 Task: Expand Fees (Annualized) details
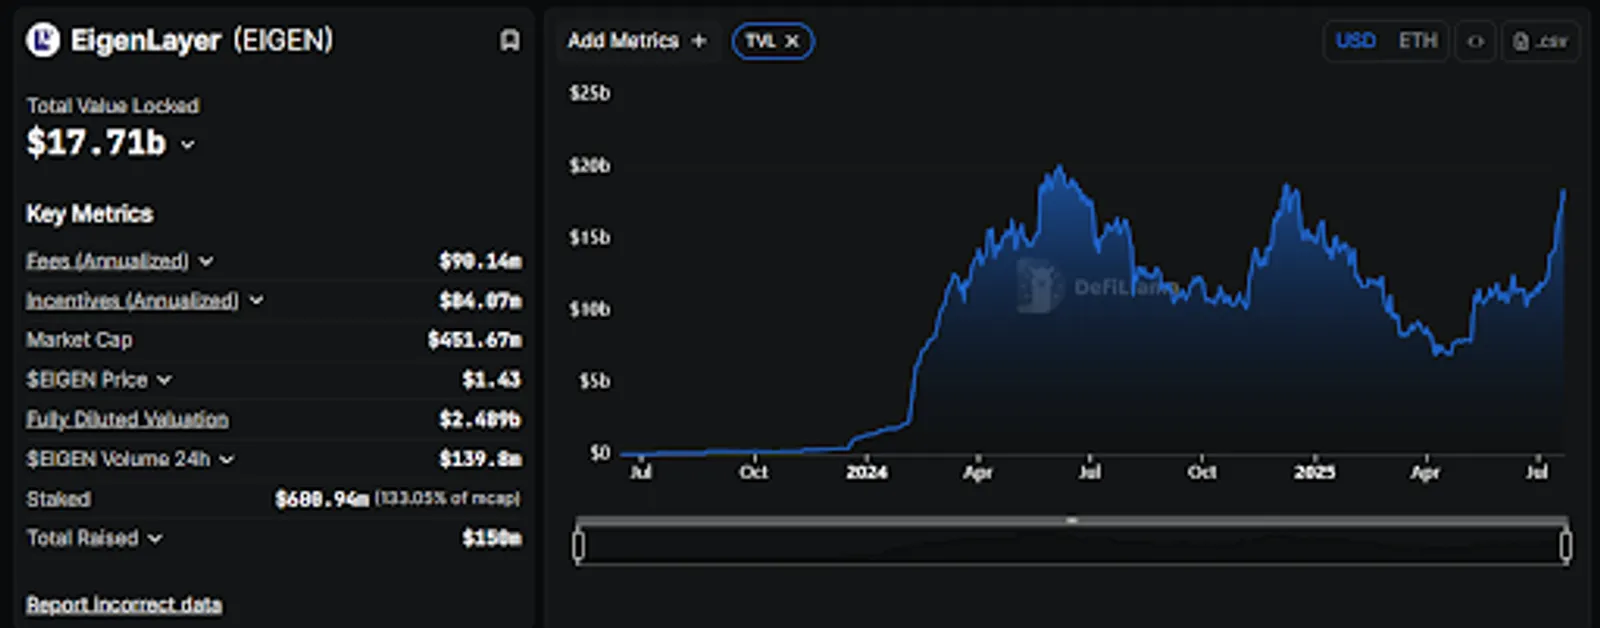[206, 261]
